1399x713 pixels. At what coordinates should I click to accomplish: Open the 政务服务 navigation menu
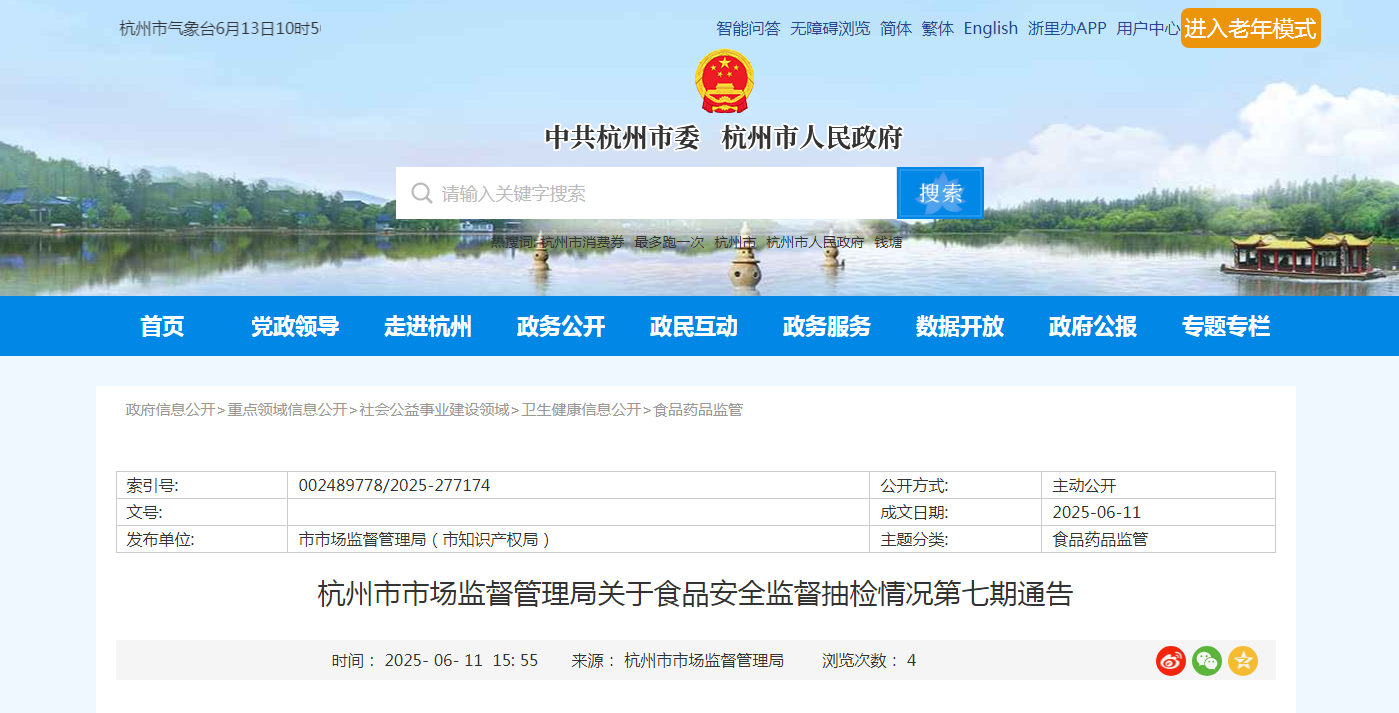pos(827,326)
